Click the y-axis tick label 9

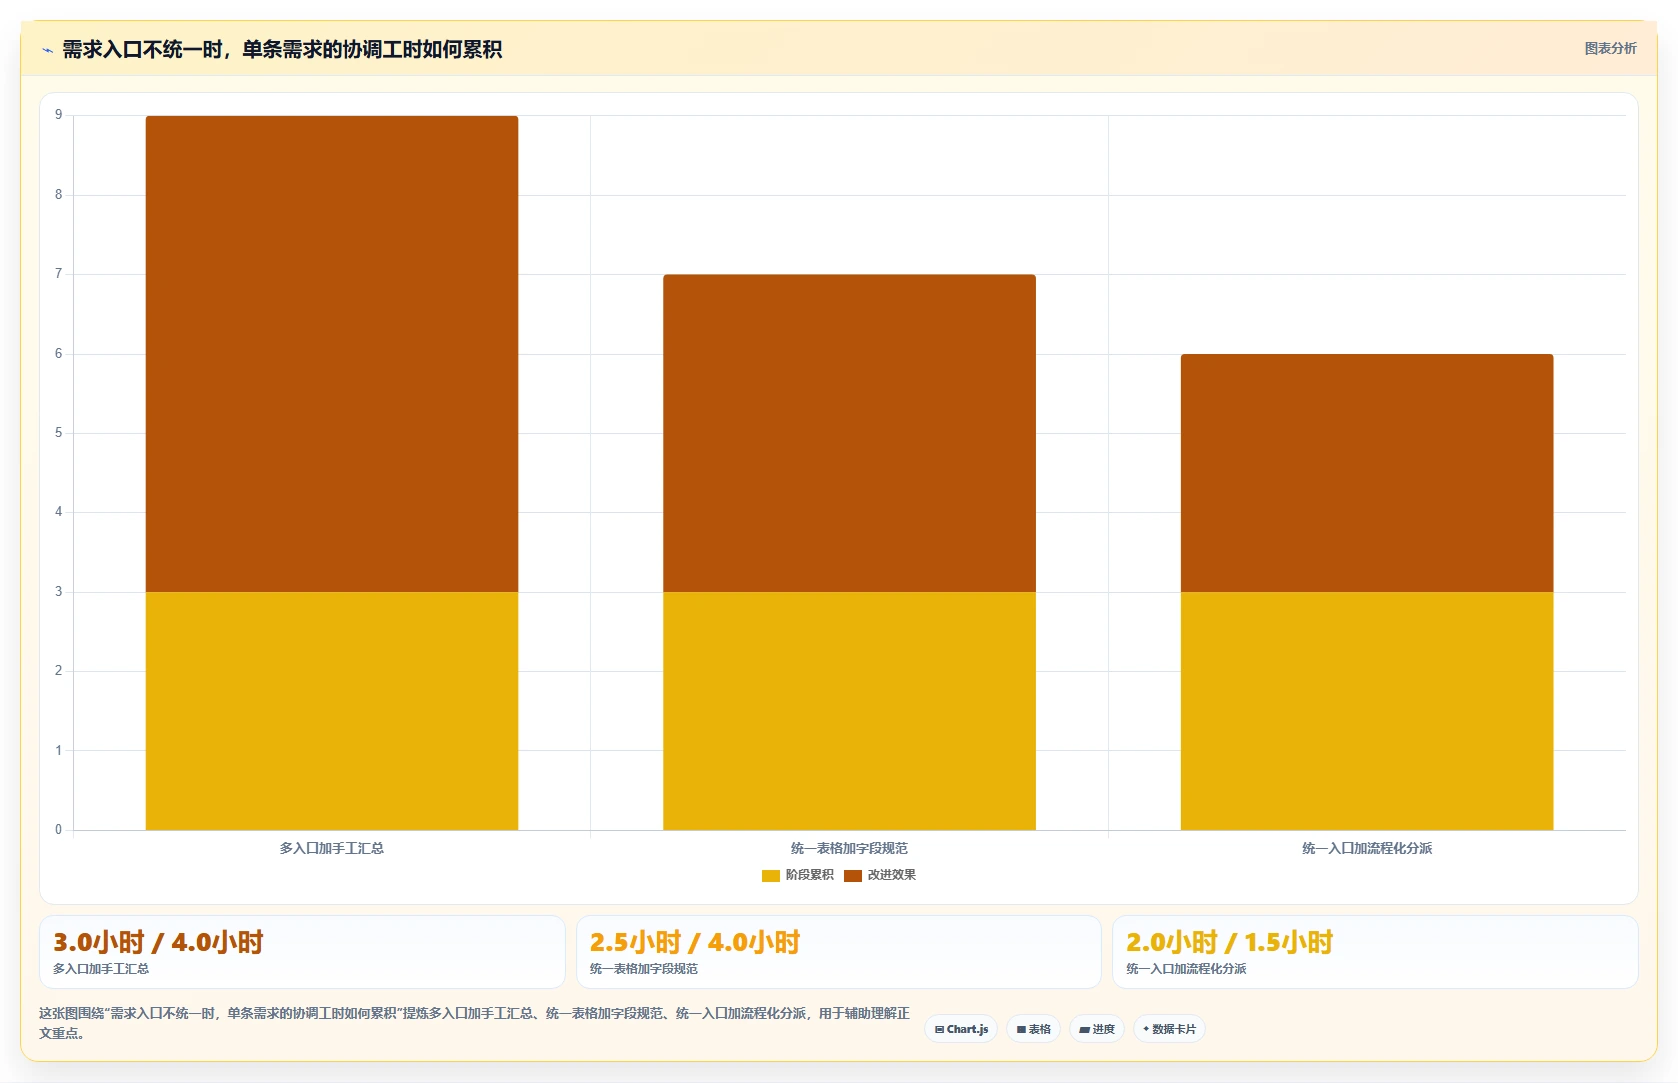click(x=59, y=115)
